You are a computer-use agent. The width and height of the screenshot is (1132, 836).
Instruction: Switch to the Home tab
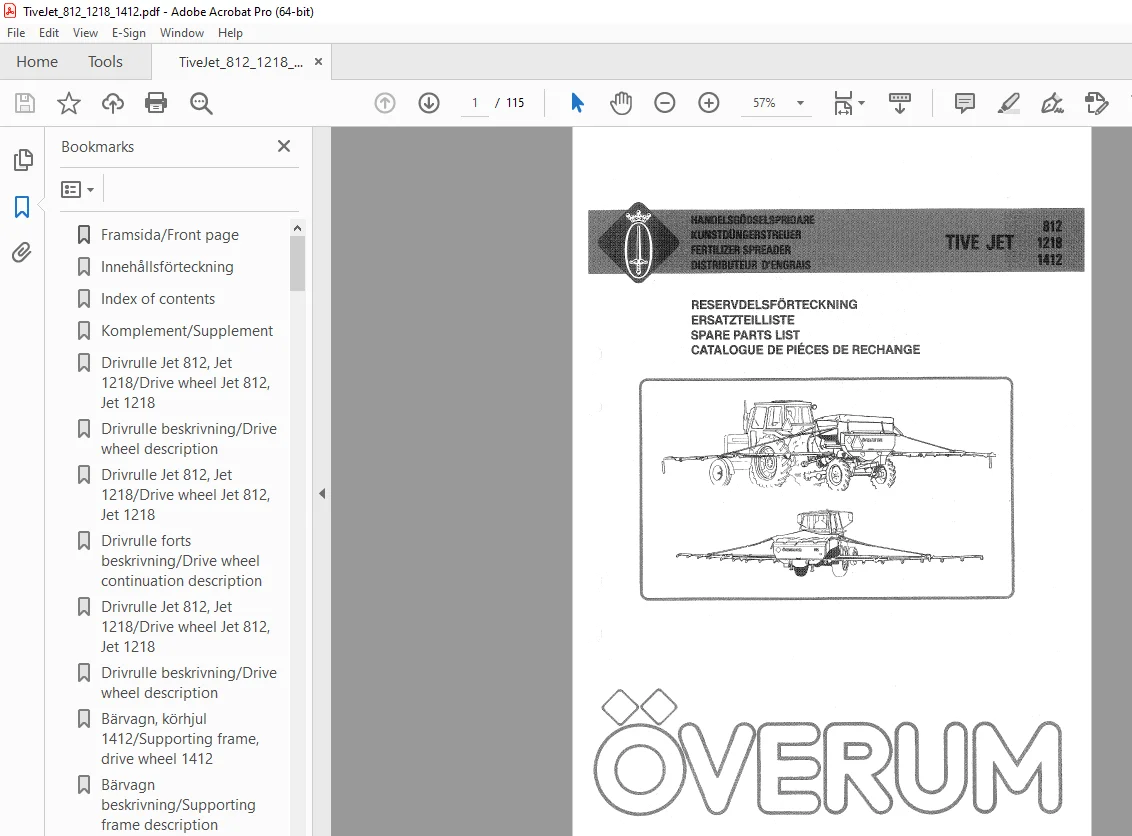coord(37,62)
